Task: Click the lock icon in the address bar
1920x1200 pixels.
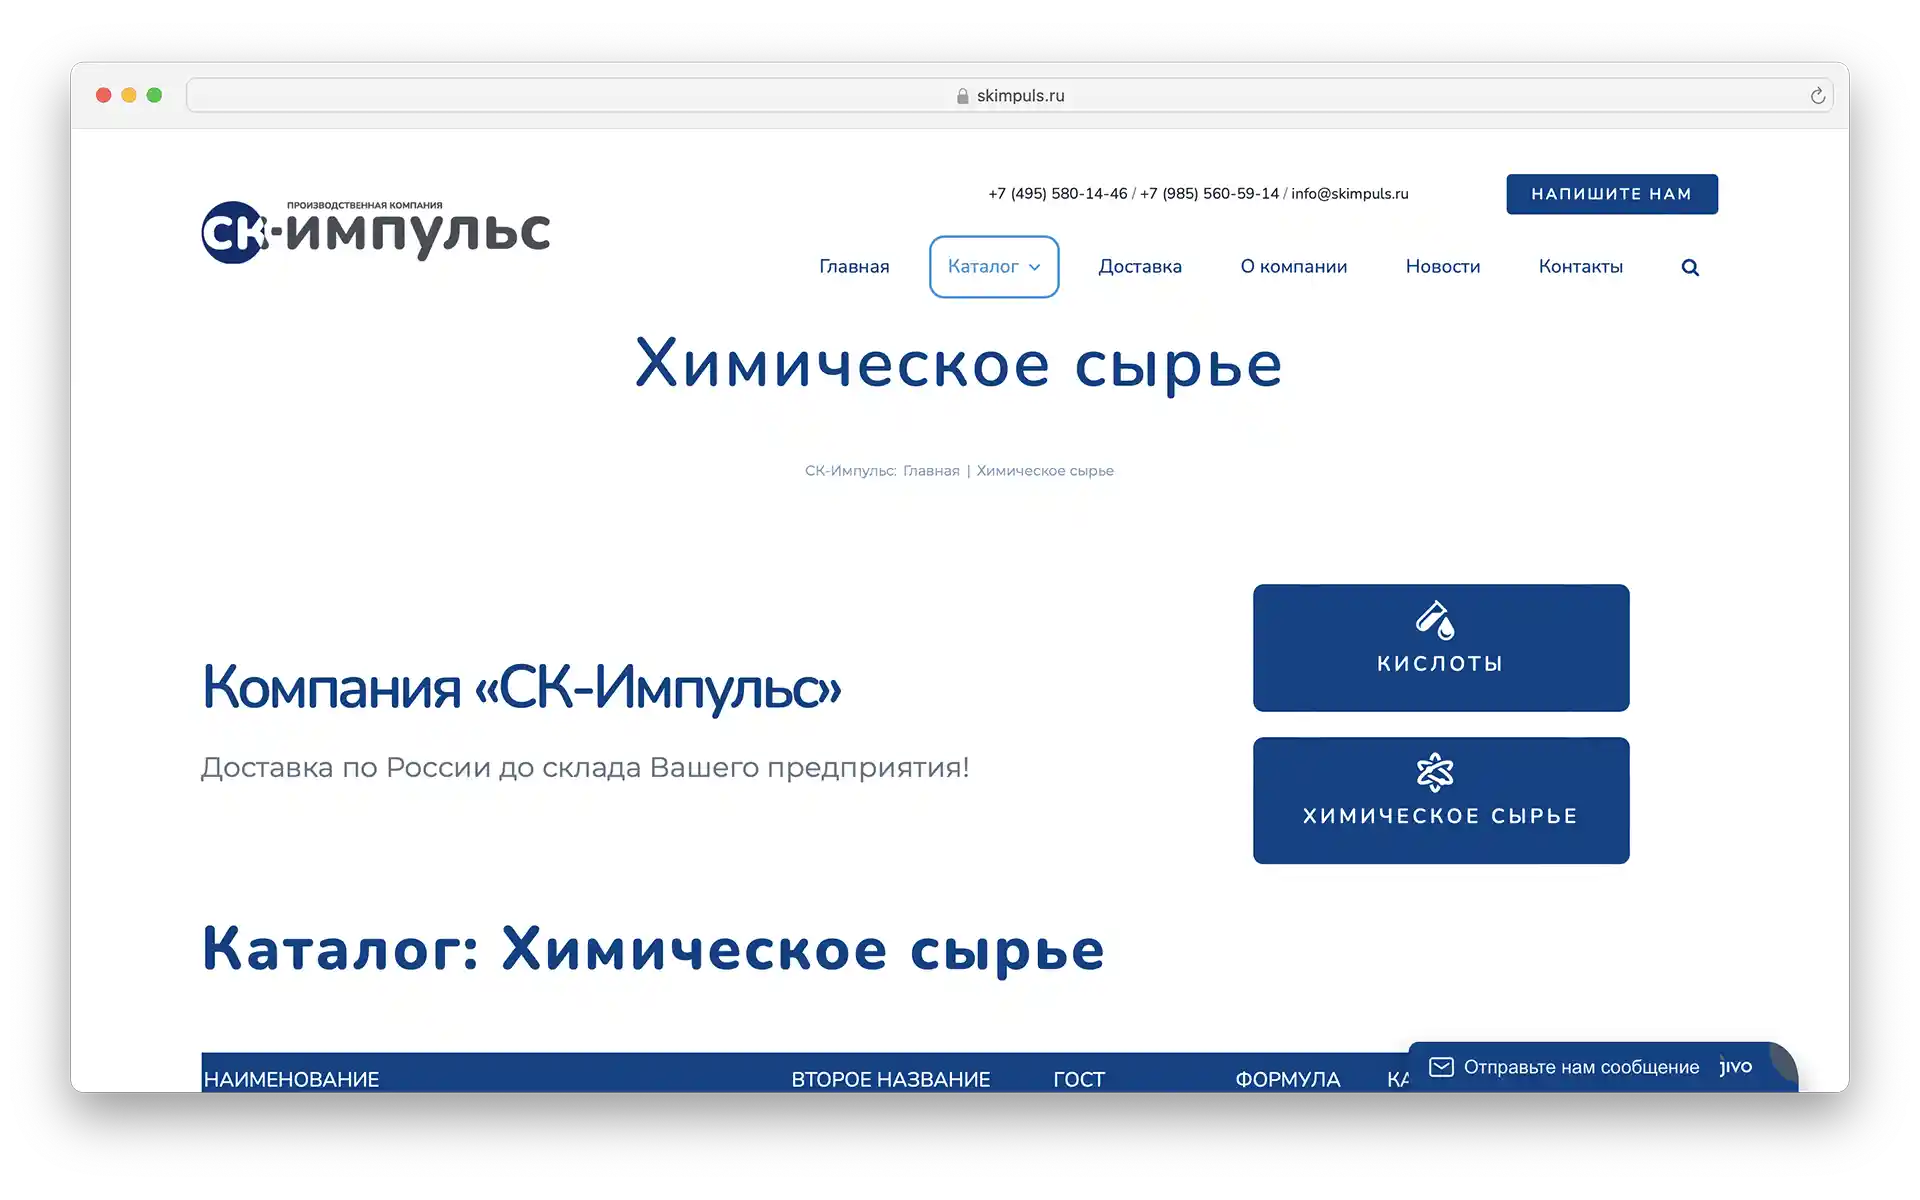Action: pos(962,96)
